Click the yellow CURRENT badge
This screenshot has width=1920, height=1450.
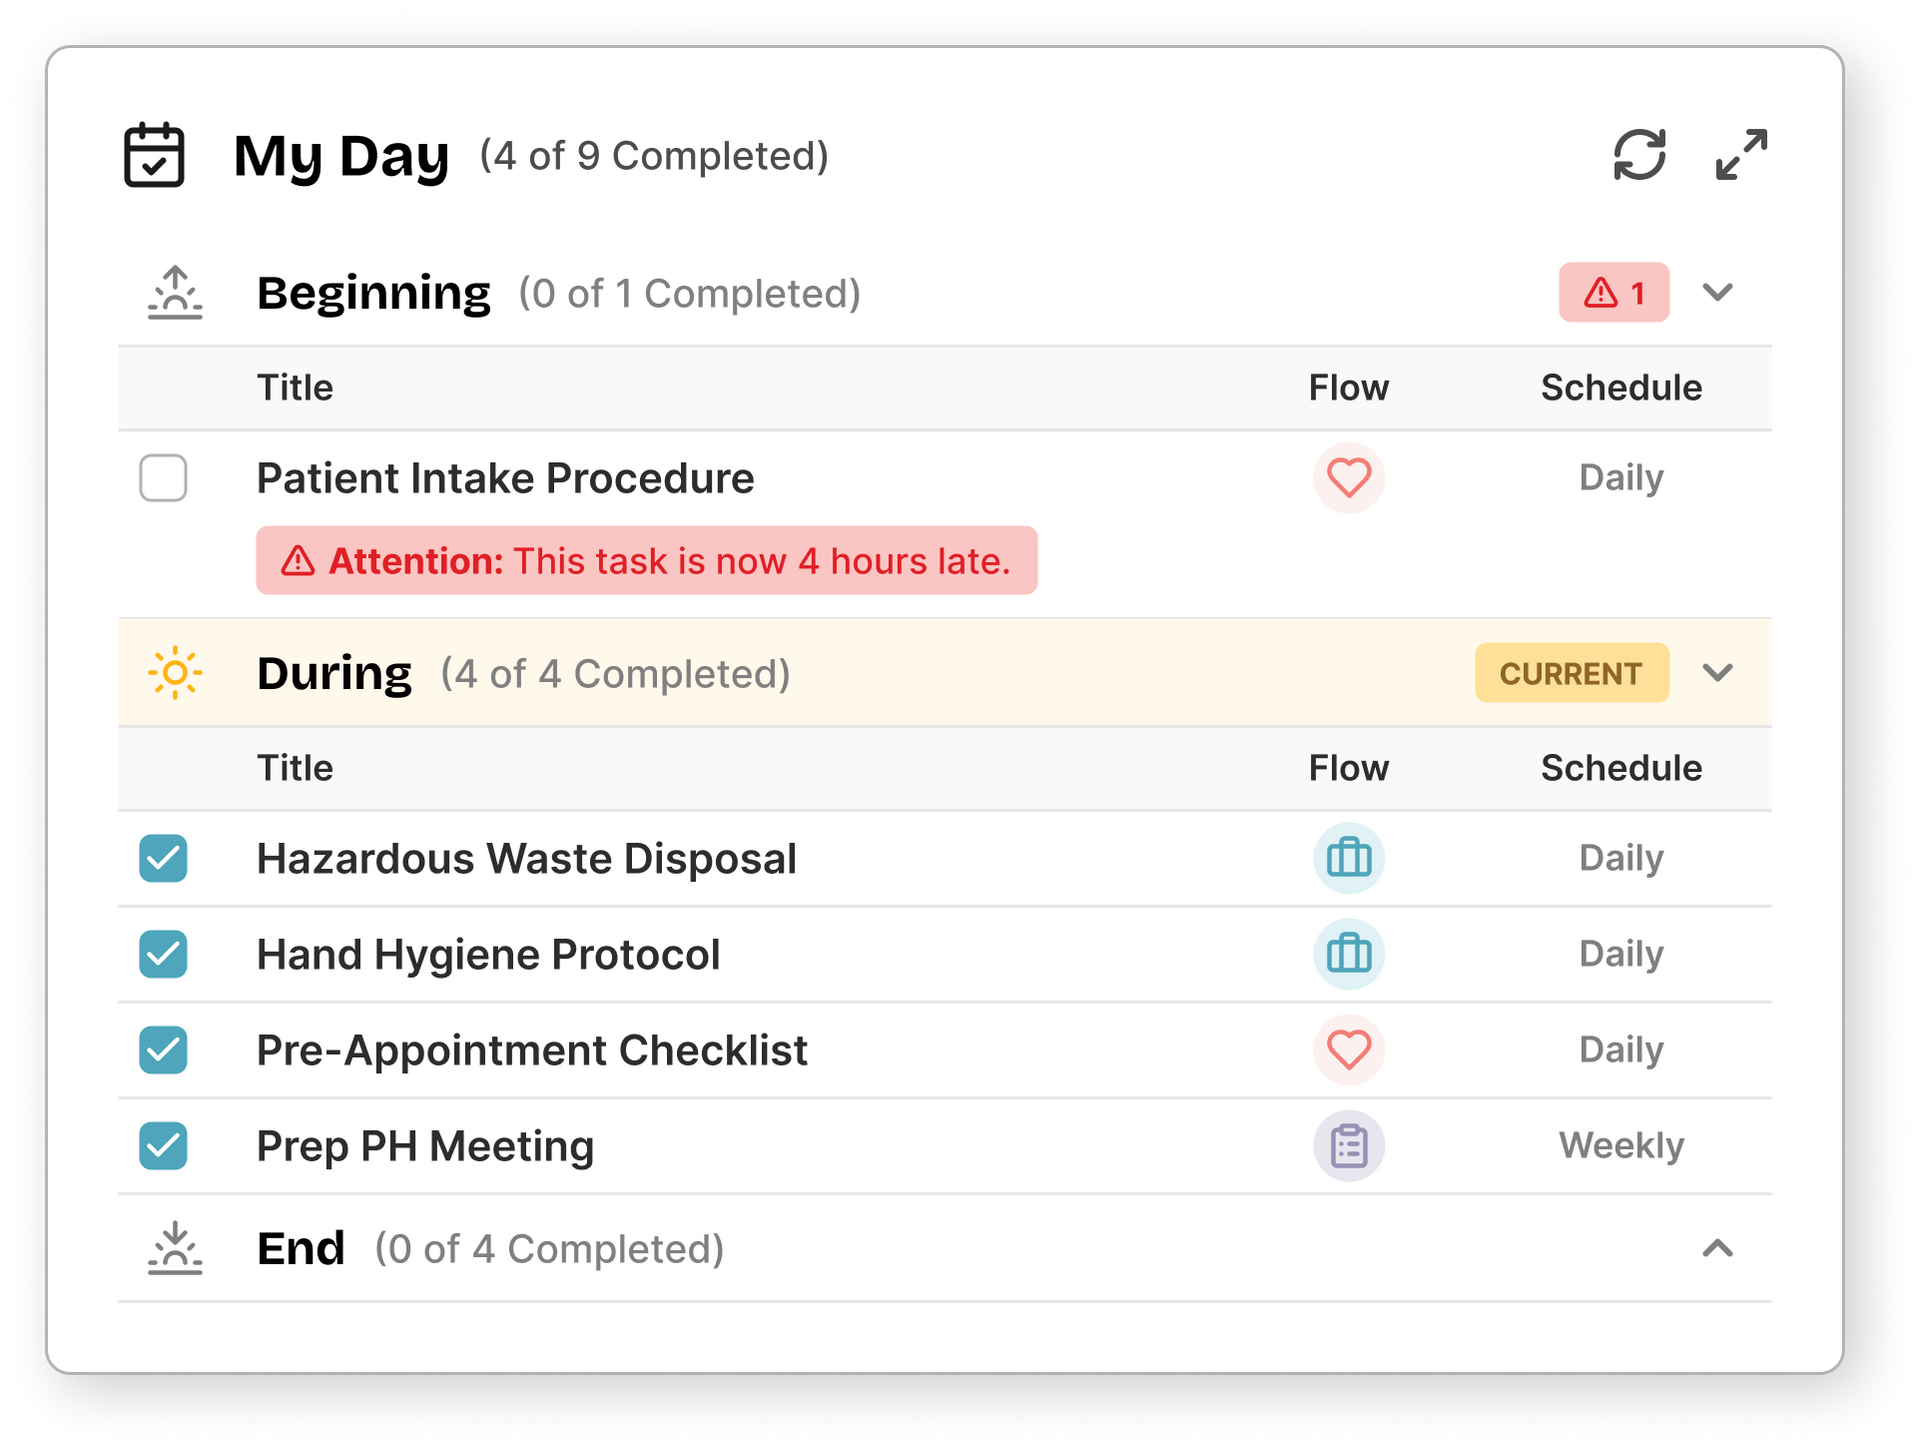point(1571,673)
